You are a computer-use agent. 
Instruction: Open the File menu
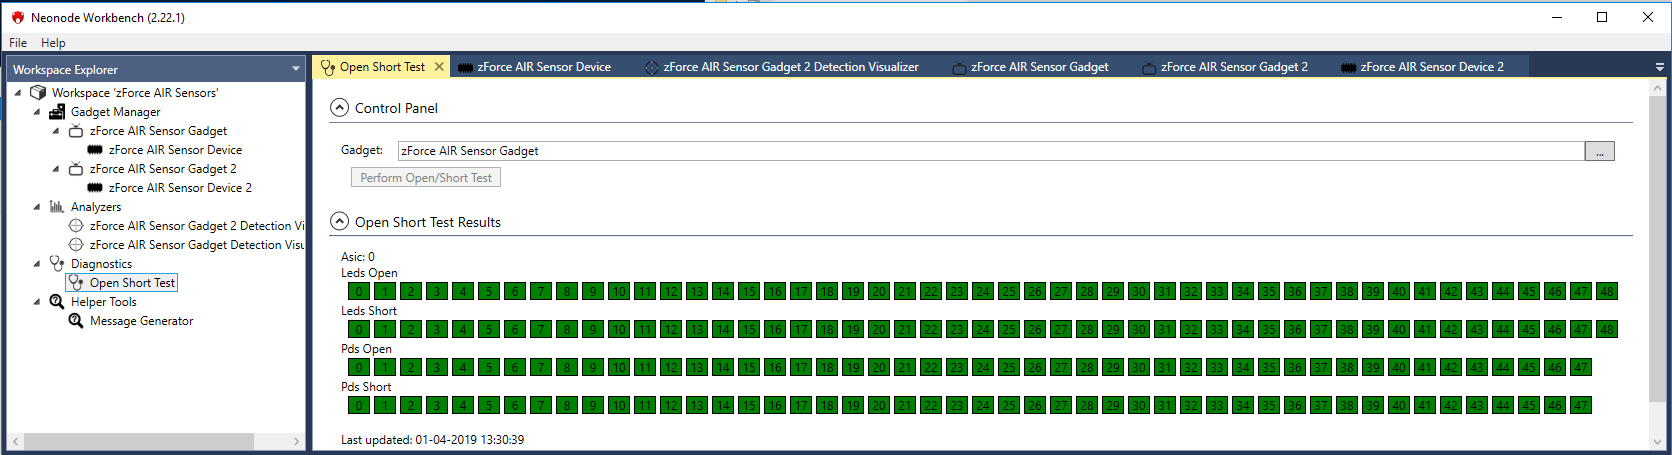18,43
